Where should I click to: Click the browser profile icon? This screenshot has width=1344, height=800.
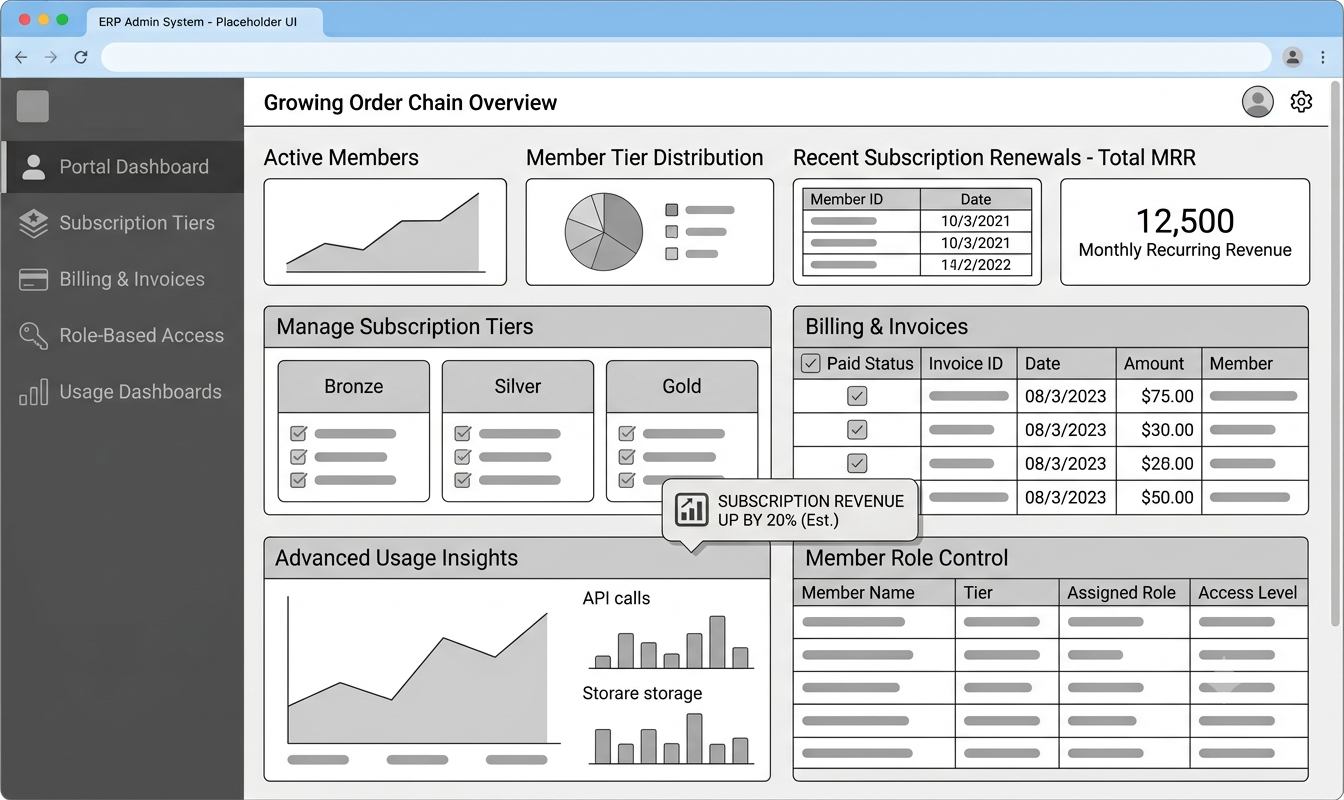1293,57
